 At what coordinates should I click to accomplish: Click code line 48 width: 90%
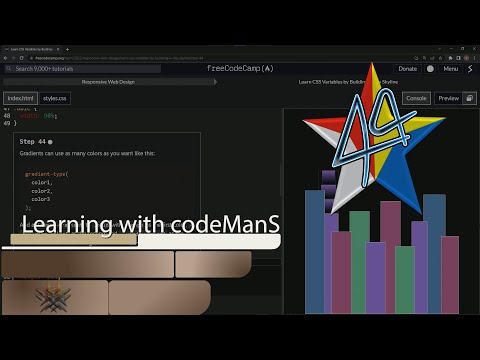[38, 116]
